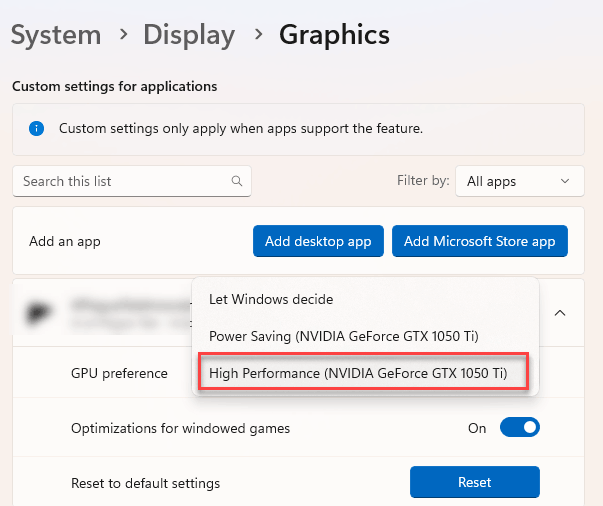Image resolution: width=603 pixels, height=506 pixels.
Task: Go to System breadcrumb
Action: pyautogui.click(x=56, y=35)
